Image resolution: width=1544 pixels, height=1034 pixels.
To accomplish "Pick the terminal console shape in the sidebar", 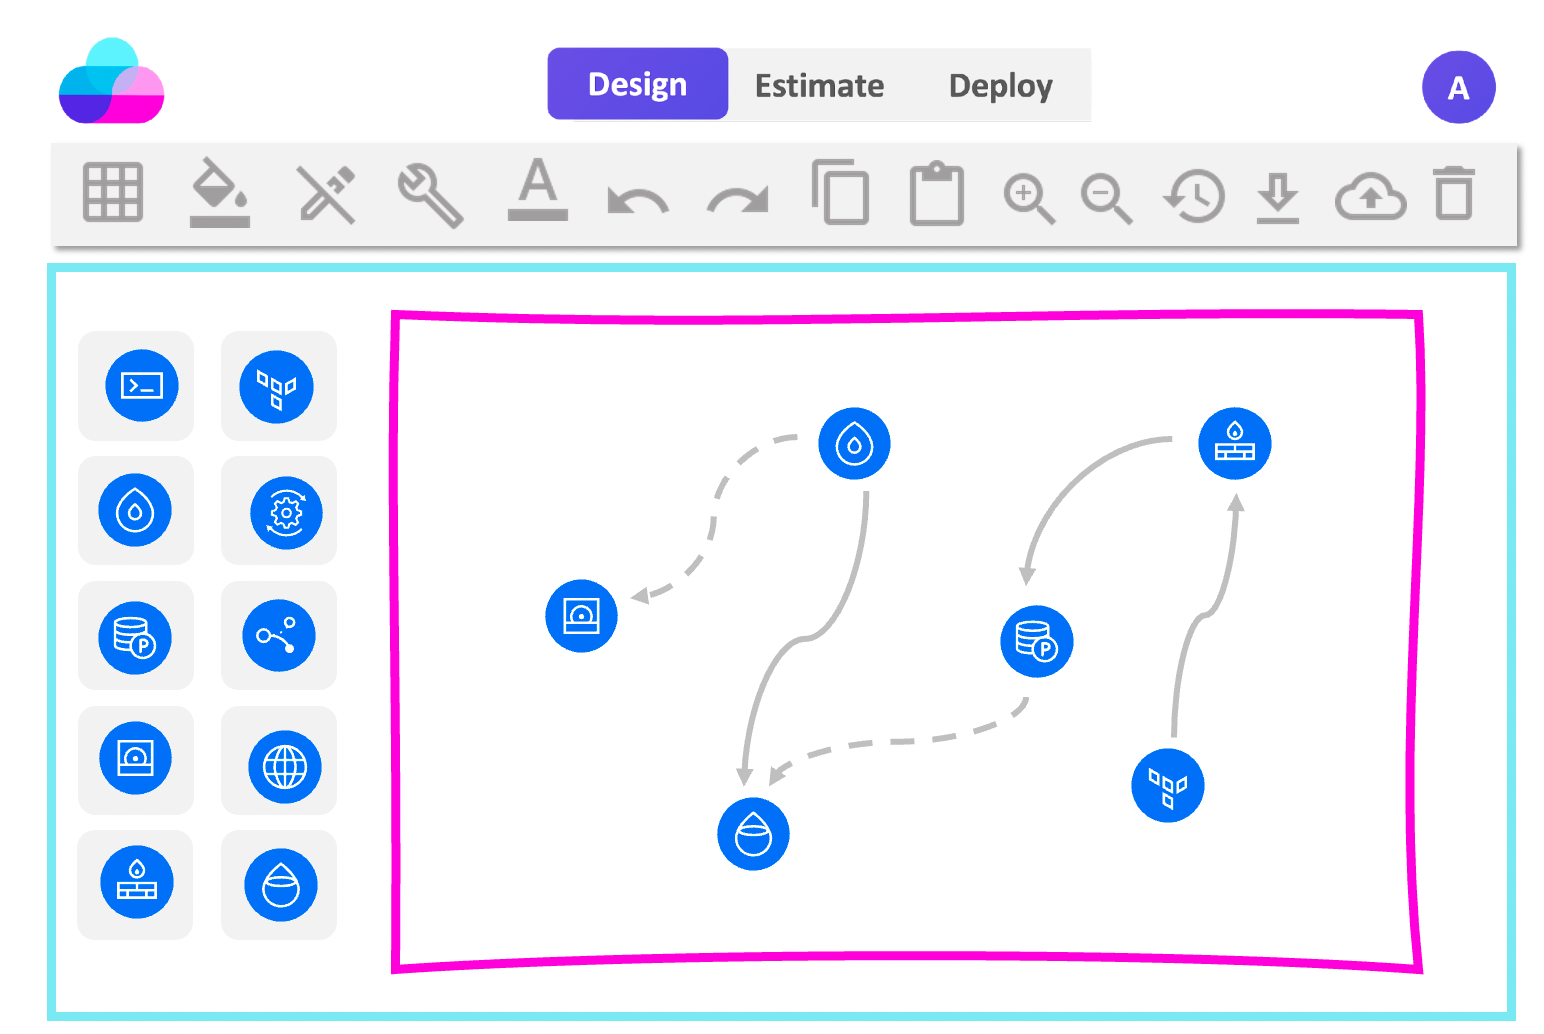I will (x=136, y=385).
